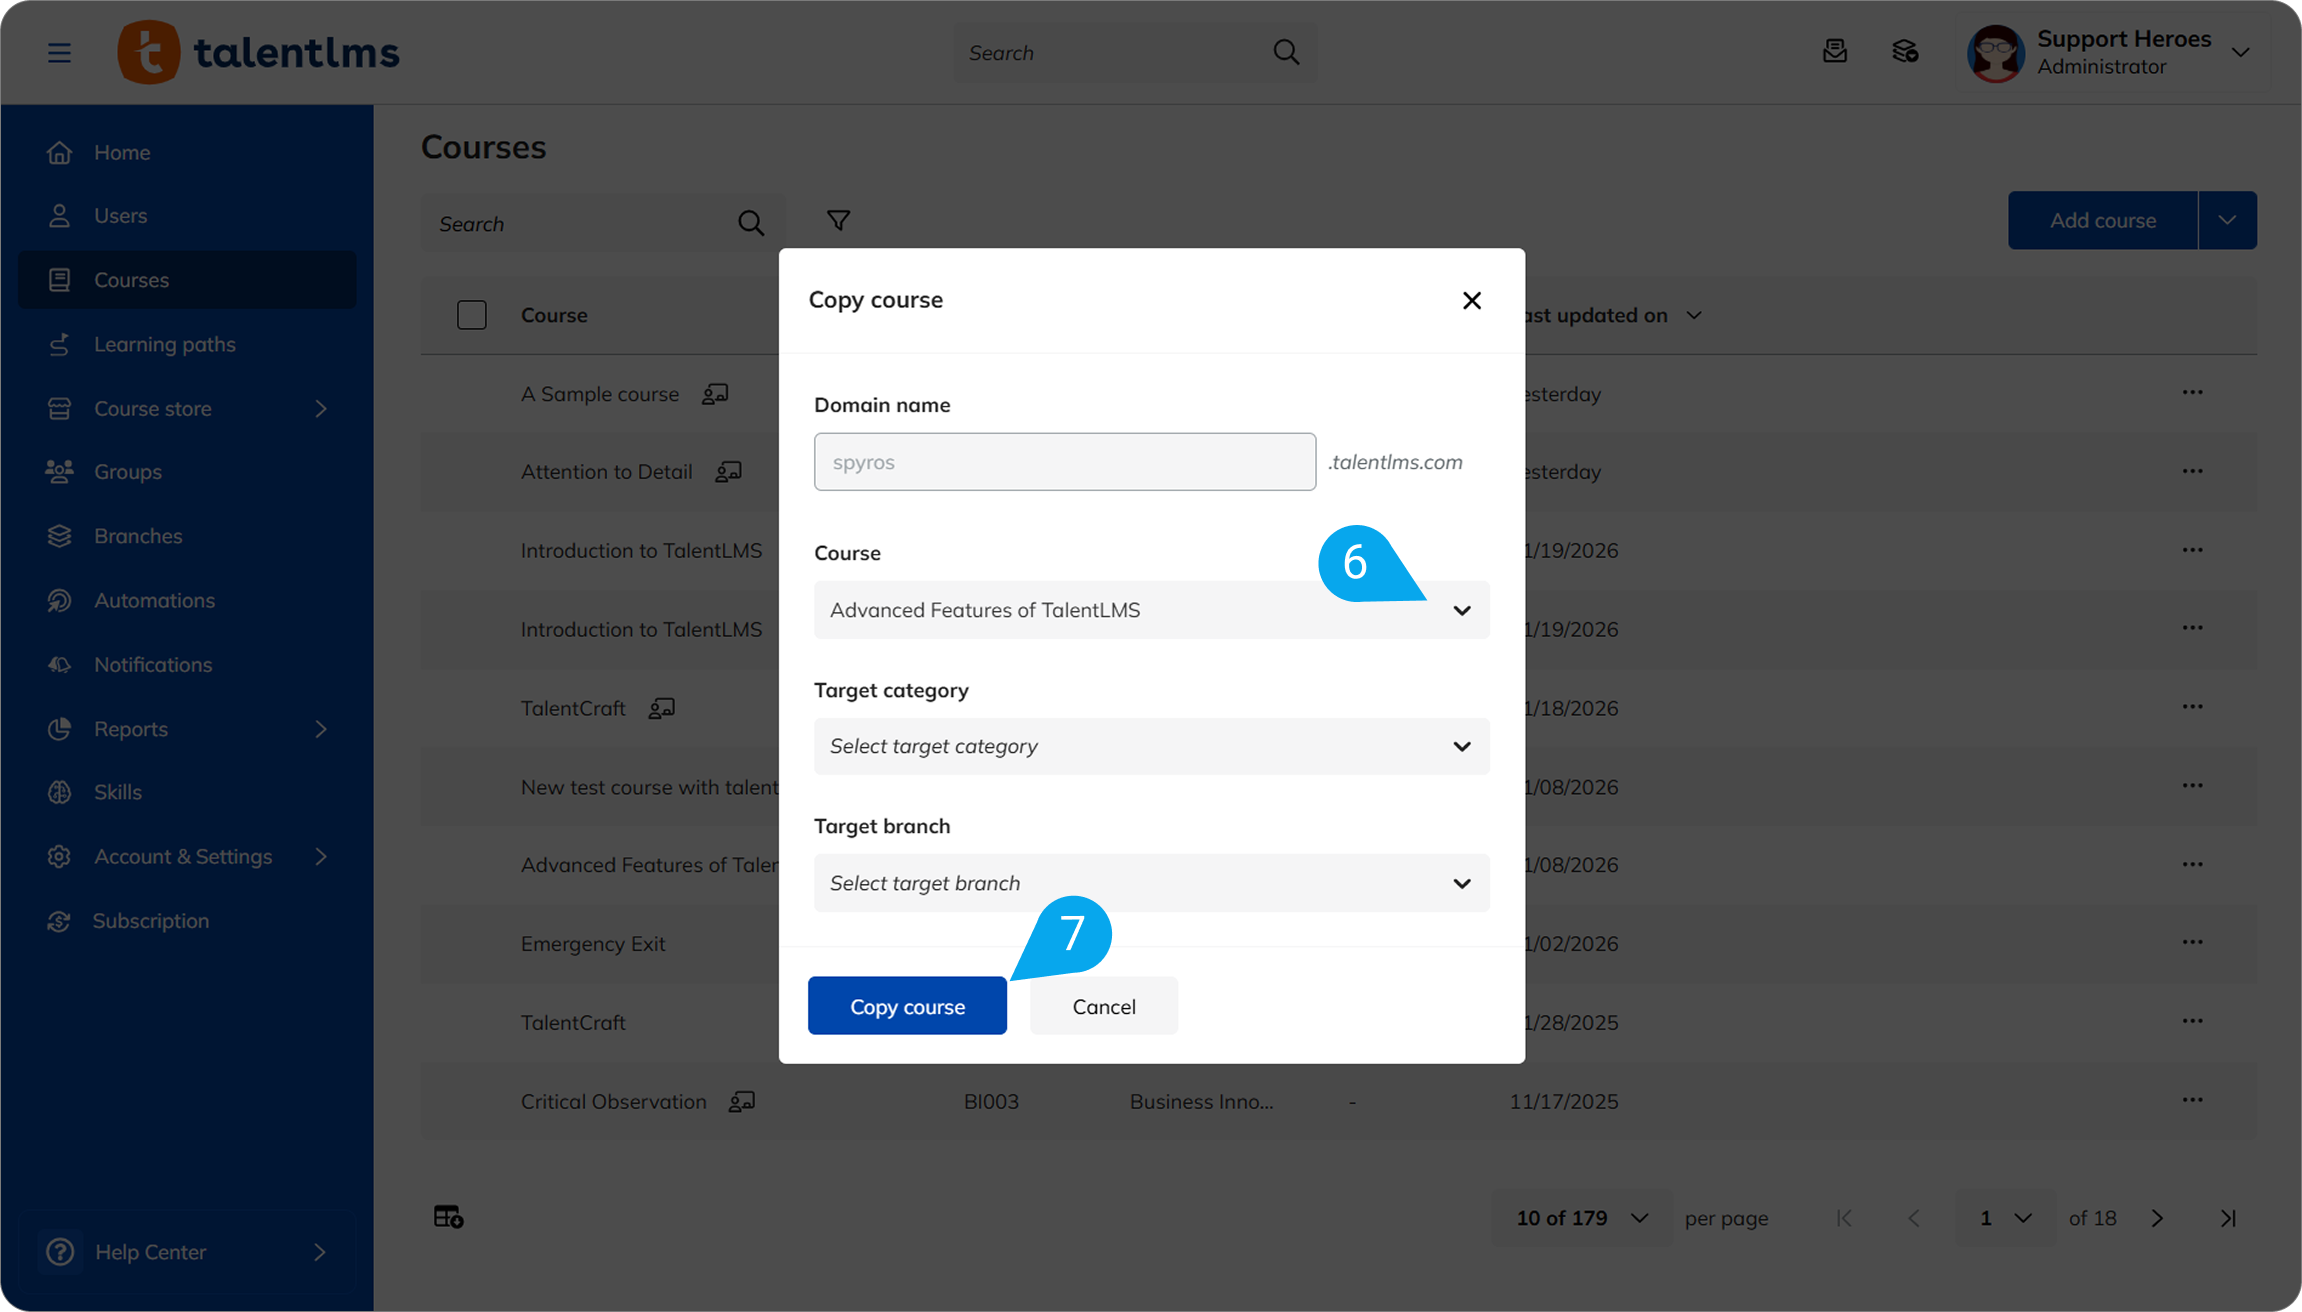The width and height of the screenshot is (2302, 1312).
Task: Open mass actions table icon
Action: [448, 1217]
